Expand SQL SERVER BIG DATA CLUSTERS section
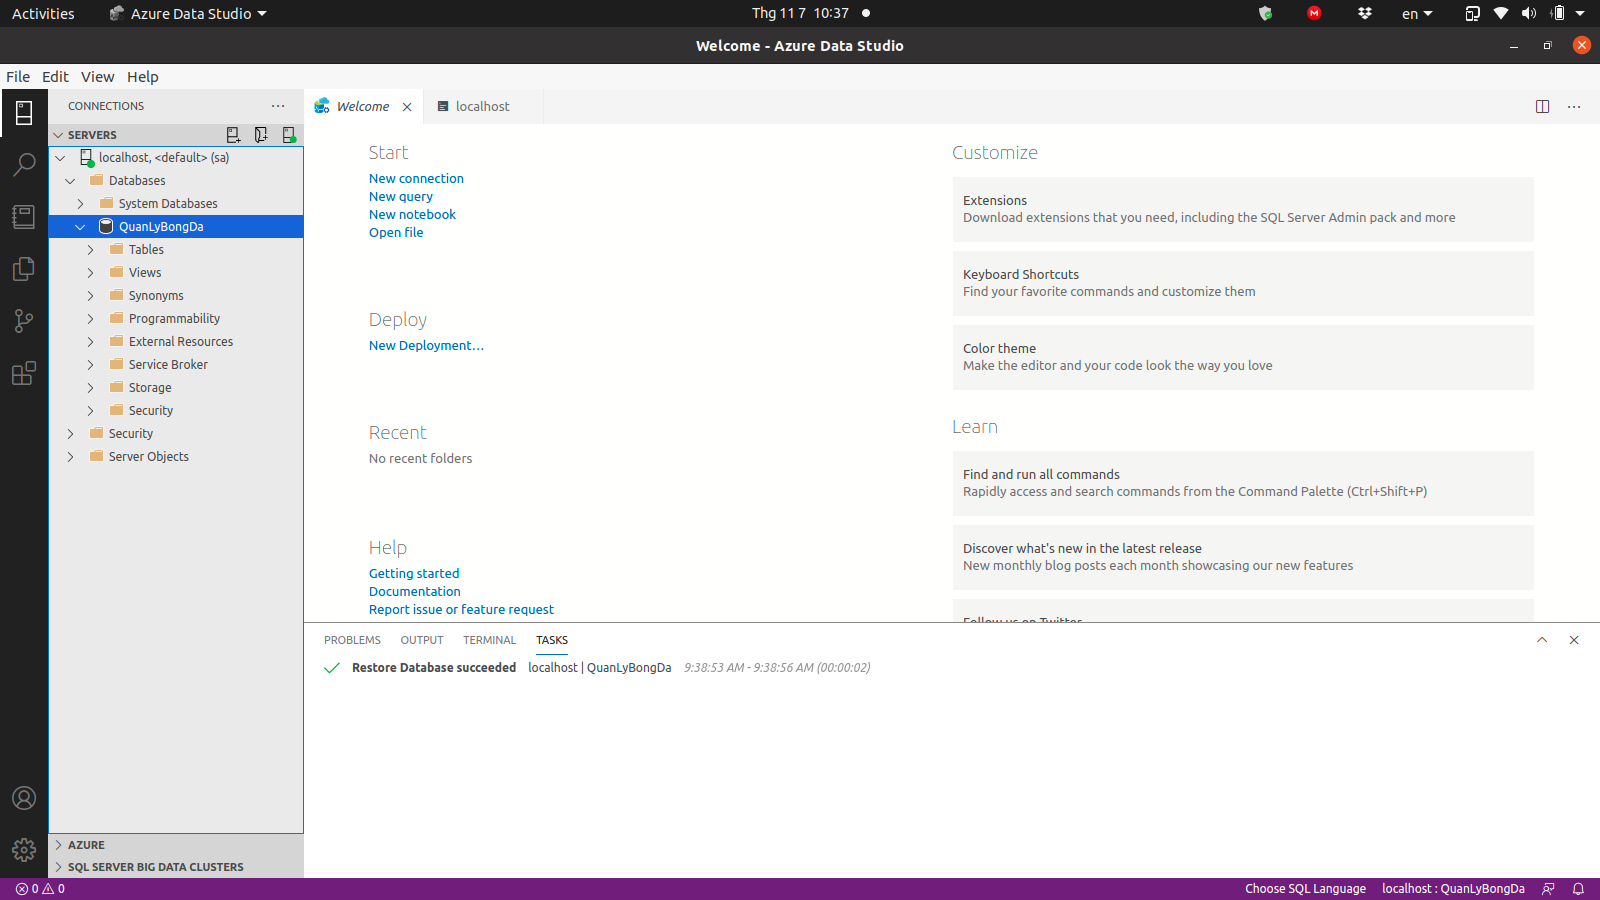 coord(176,867)
